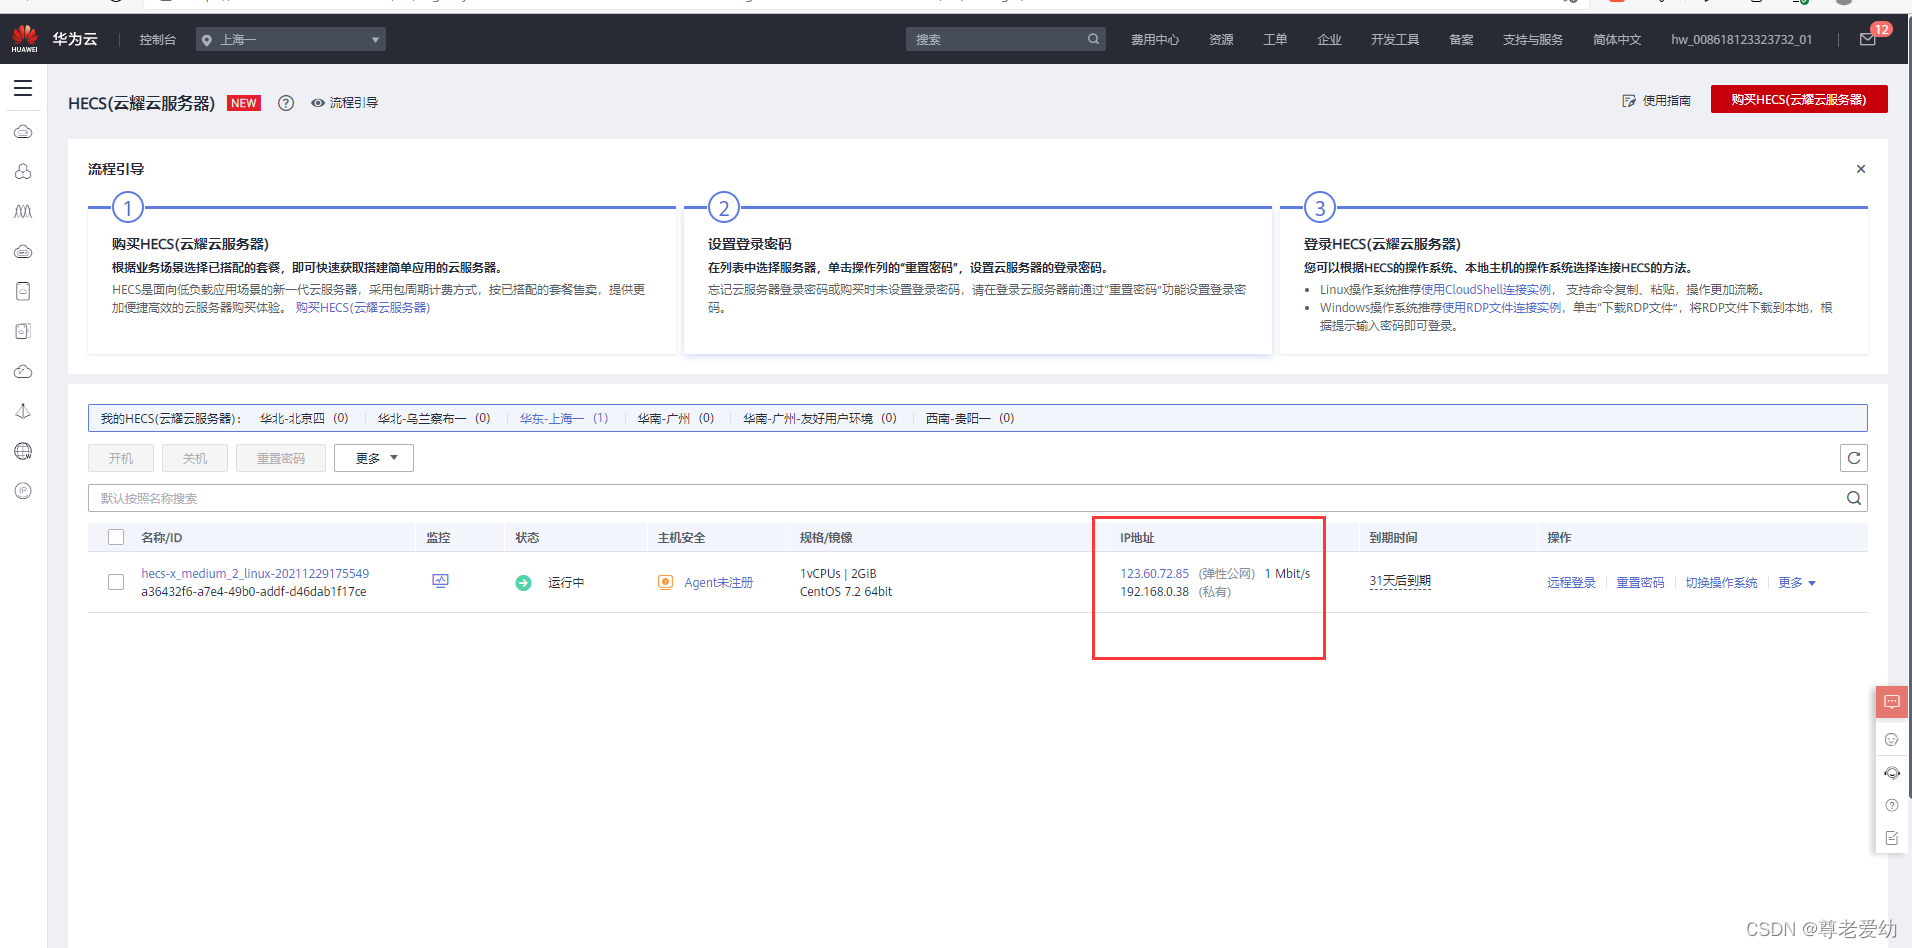The image size is (1912, 948).
Task: Close the 流程引导 panel
Action: (x=1861, y=169)
